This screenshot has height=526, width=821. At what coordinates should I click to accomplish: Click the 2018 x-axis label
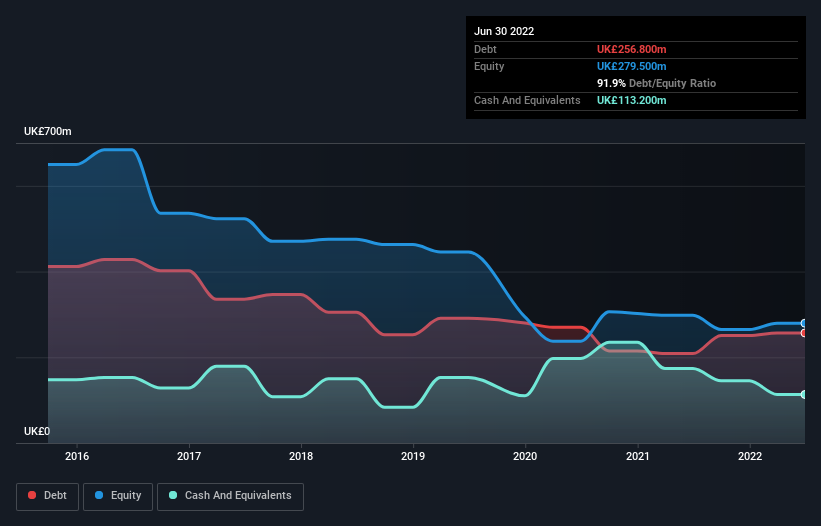(x=301, y=456)
